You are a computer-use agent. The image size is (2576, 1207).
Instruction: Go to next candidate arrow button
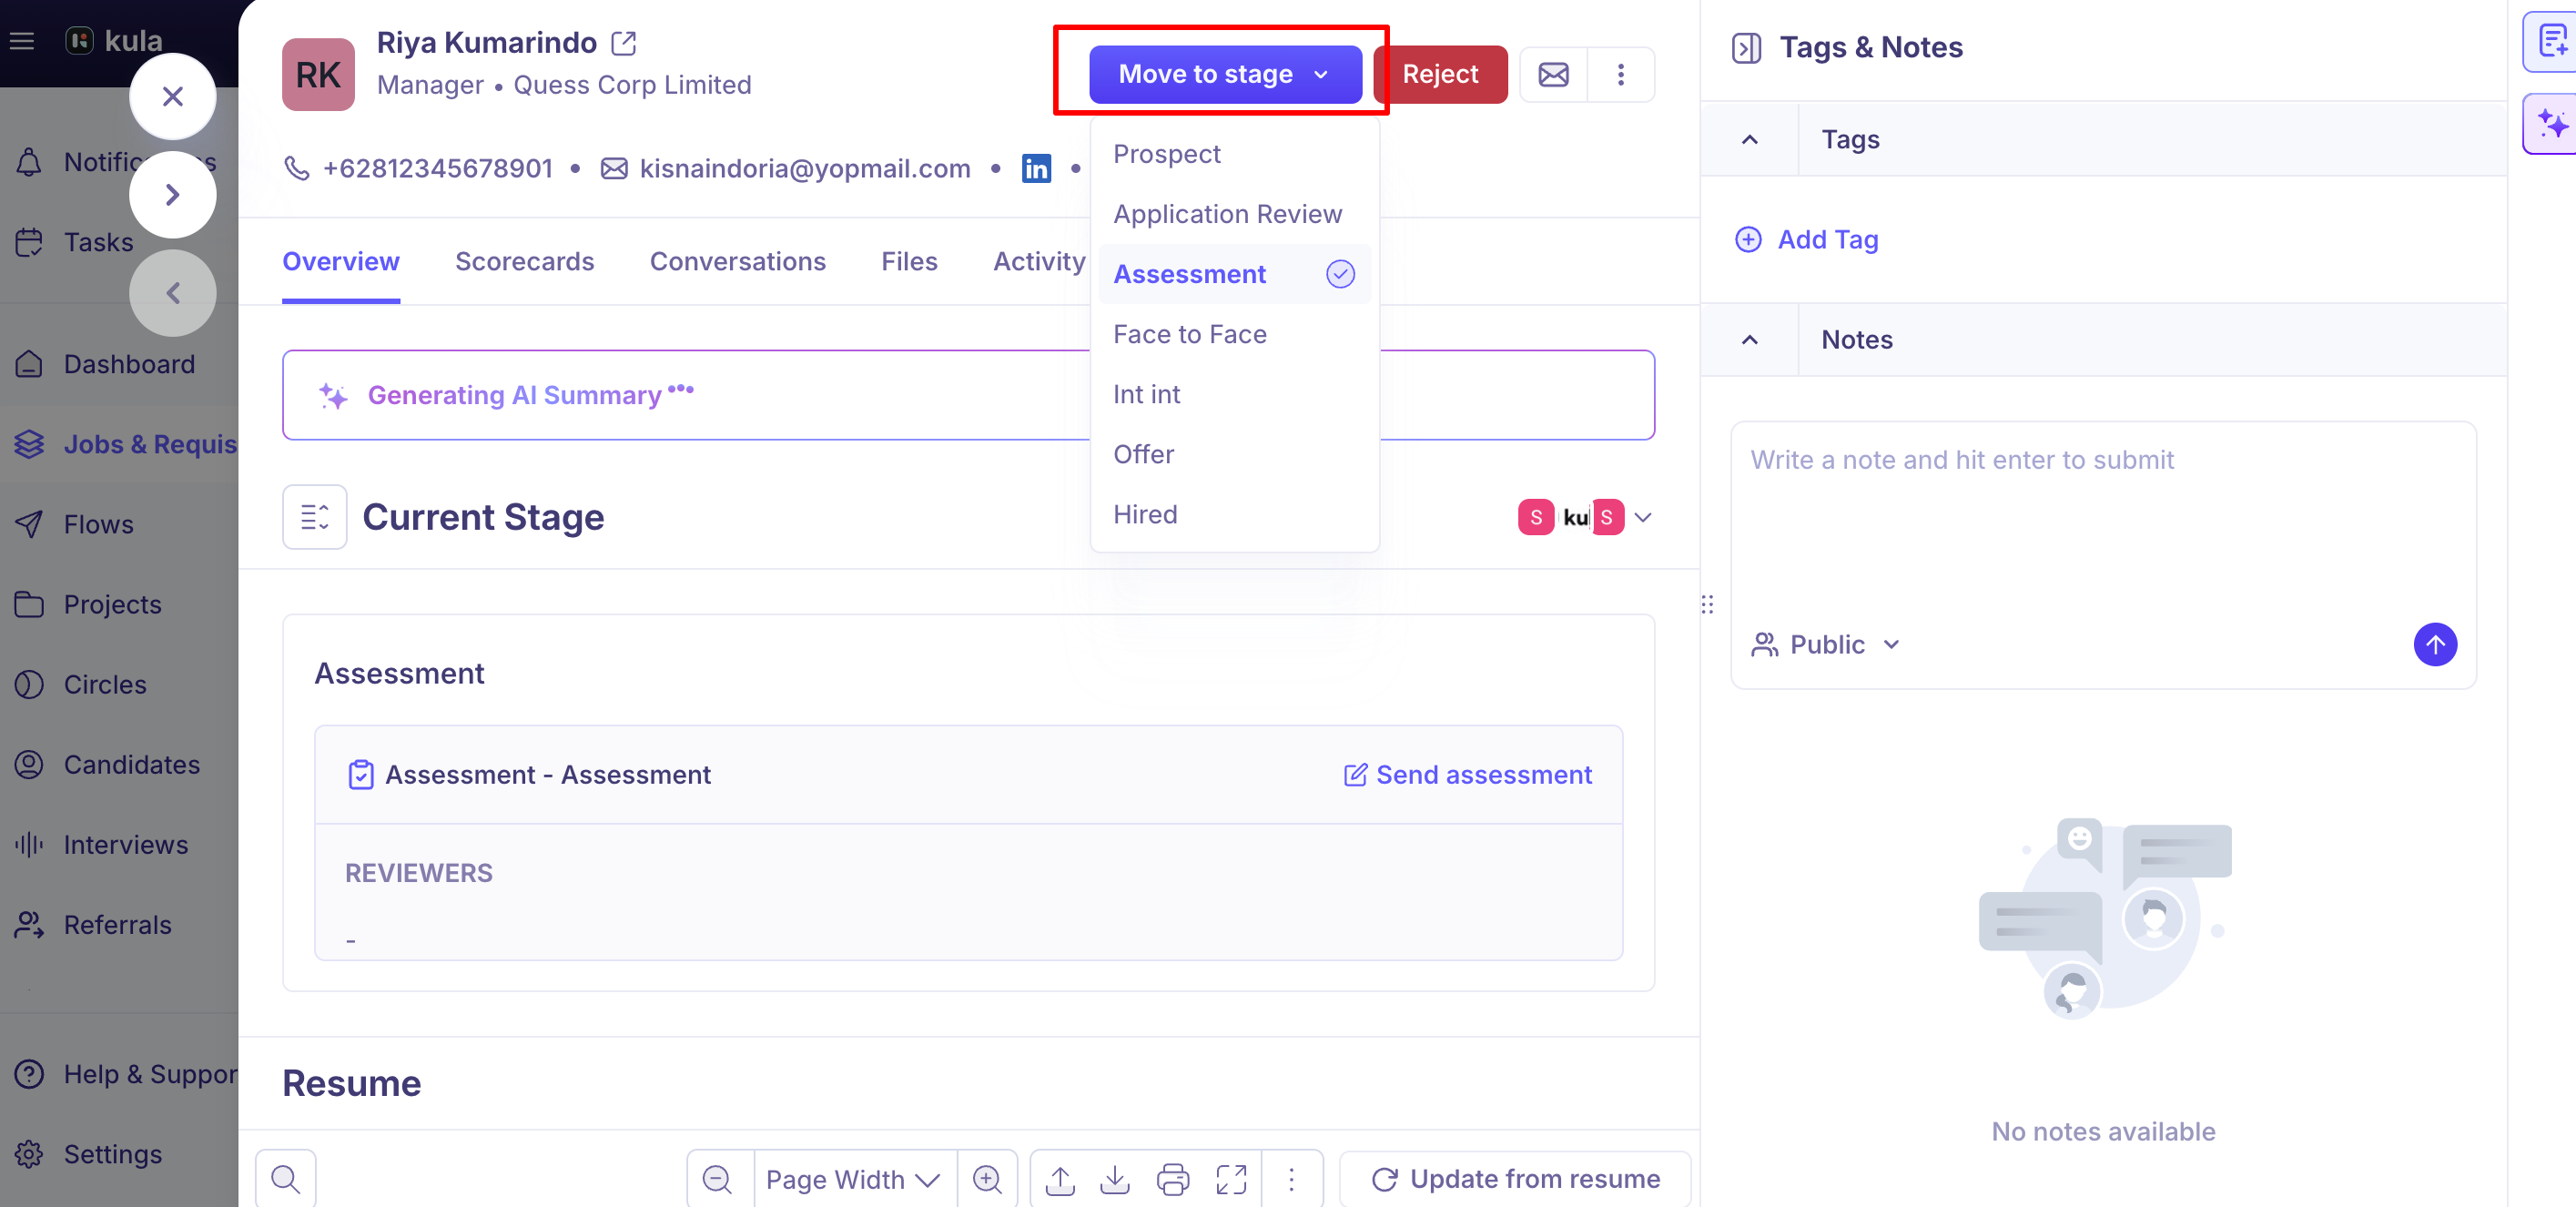point(172,195)
